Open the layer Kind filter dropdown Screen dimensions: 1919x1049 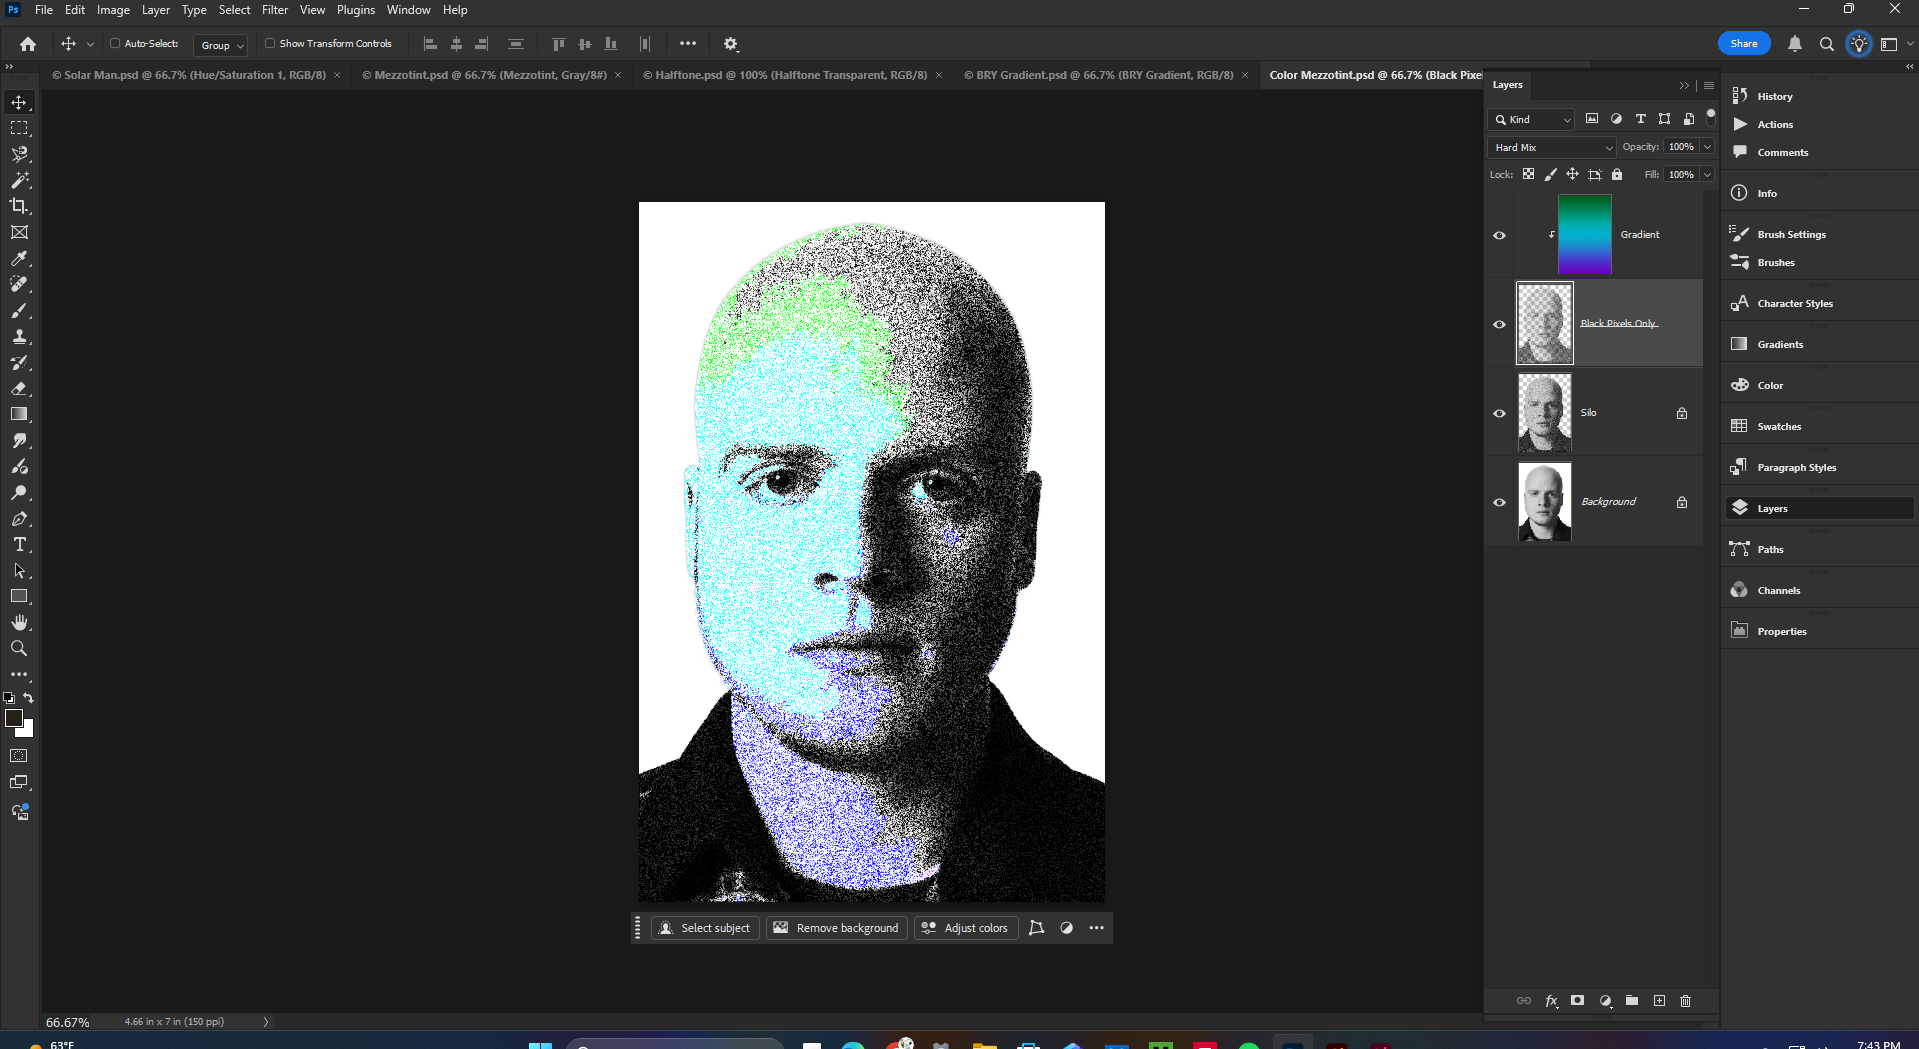point(1531,119)
